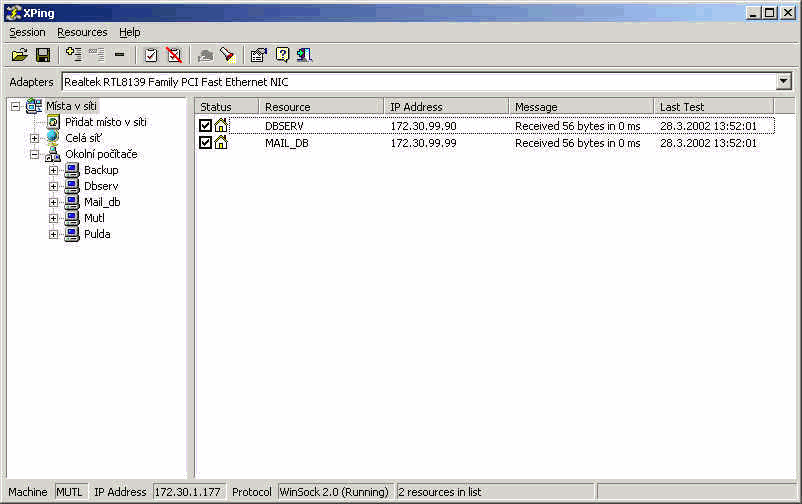The height and width of the screenshot is (504, 802).
Task: Click the Mail_db computer icon in tree
Action: pyautogui.click(x=72, y=202)
